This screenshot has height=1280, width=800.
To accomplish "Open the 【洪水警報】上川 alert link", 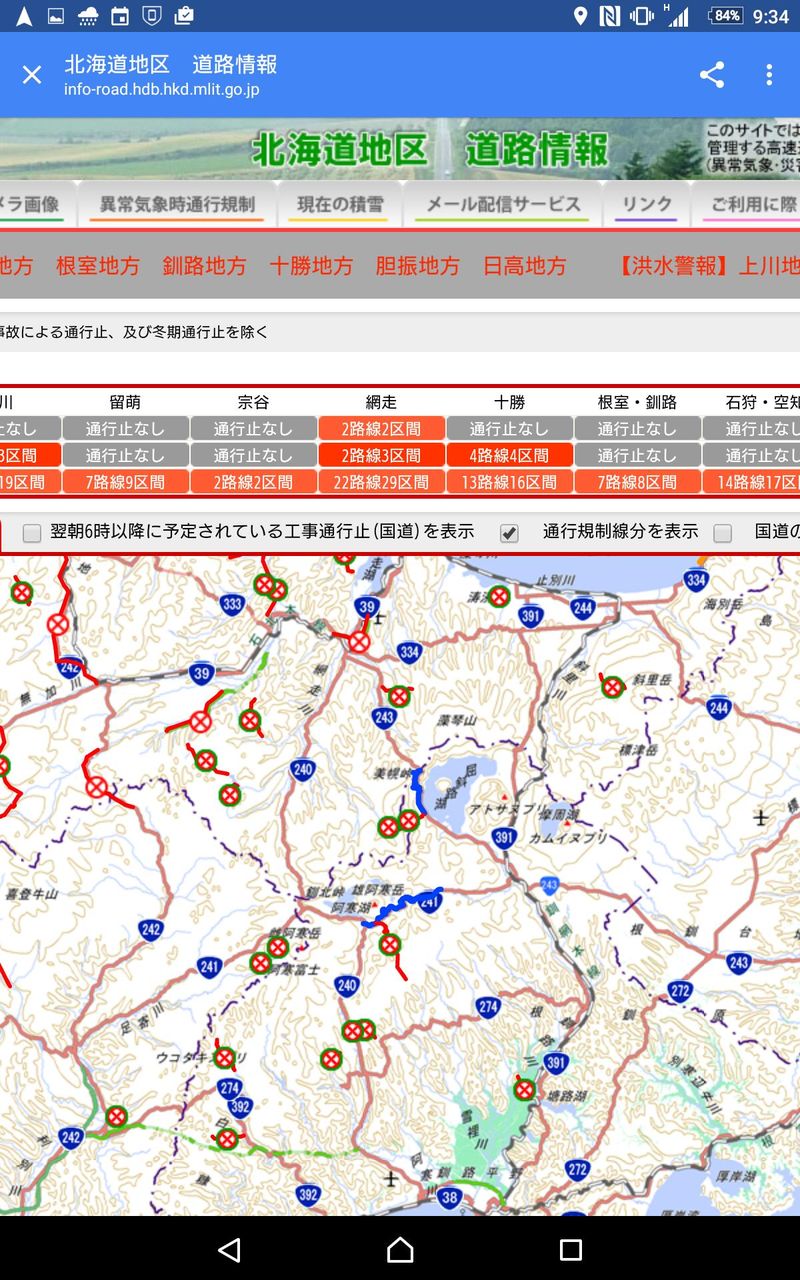I will (708, 266).
